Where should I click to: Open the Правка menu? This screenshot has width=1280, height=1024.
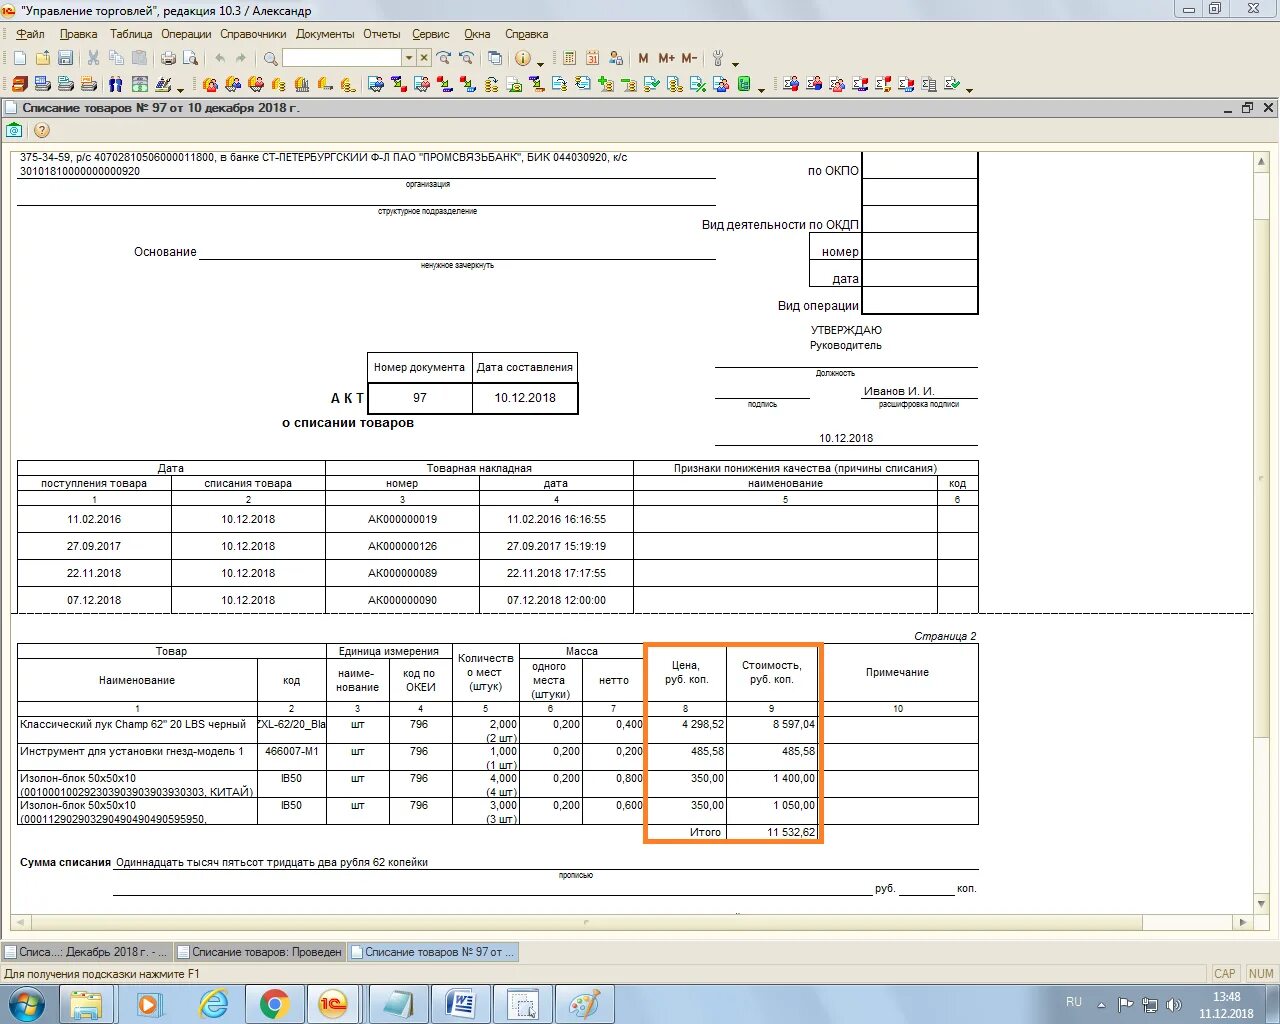(x=78, y=34)
